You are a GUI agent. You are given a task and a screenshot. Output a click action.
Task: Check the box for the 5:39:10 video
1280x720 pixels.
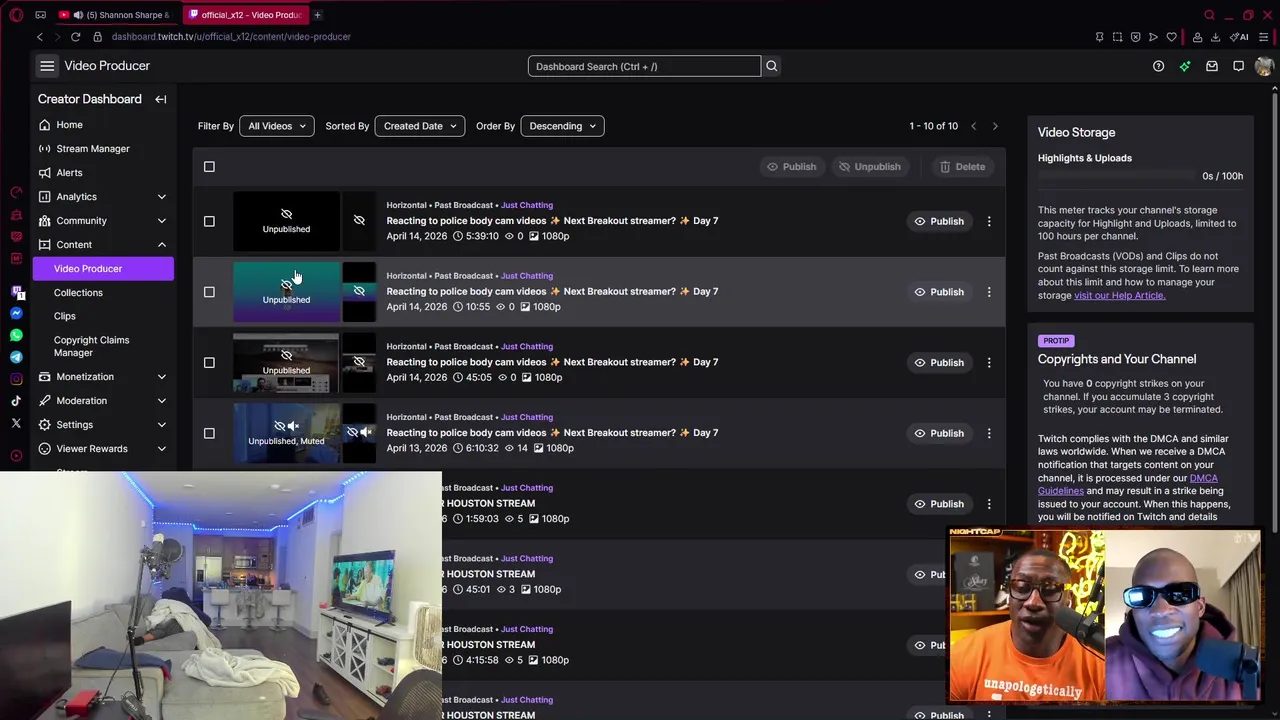(209, 221)
